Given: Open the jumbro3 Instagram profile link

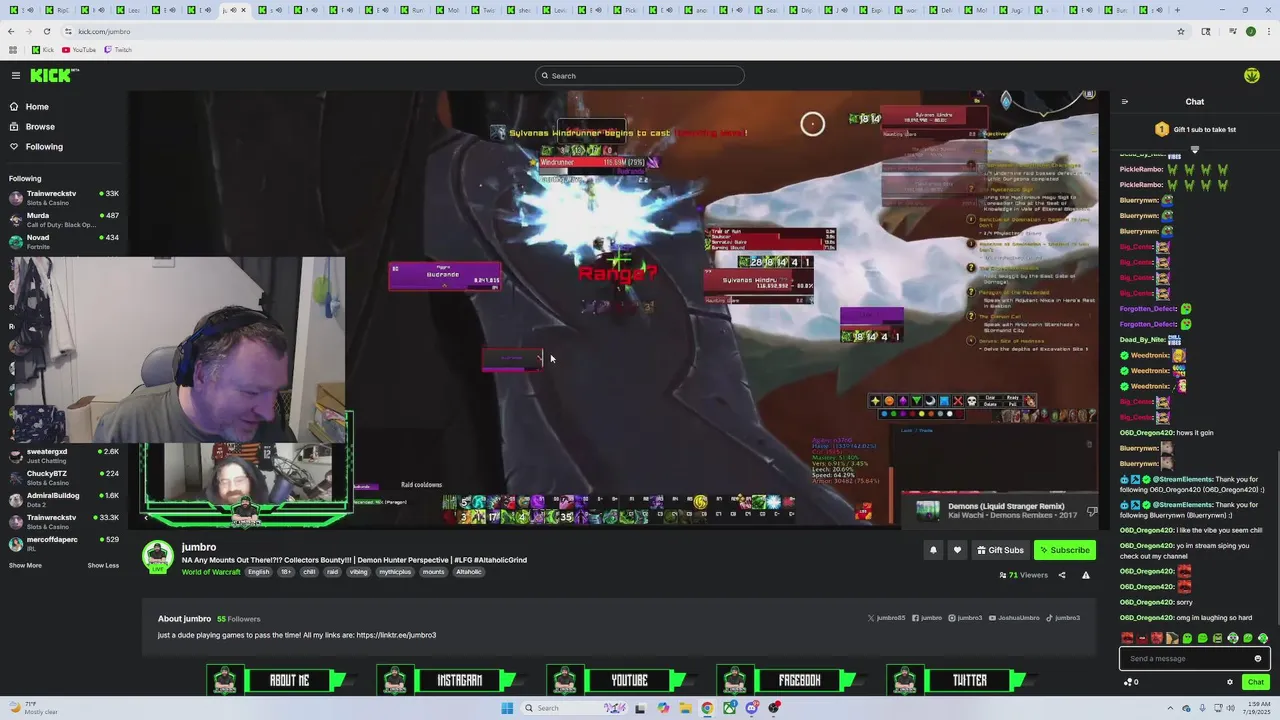Looking at the screenshot, I should coord(965,618).
